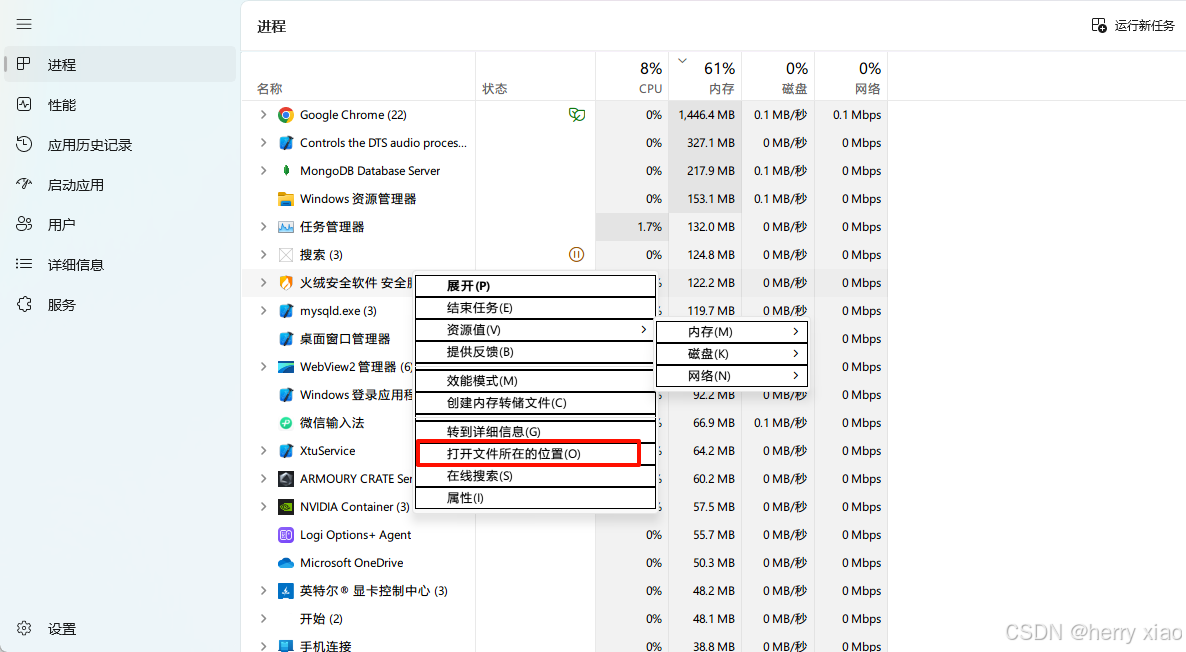Click the NVIDIA Container process icon
The height and width of the screenshot is (652, 1186).
(286, 507)
